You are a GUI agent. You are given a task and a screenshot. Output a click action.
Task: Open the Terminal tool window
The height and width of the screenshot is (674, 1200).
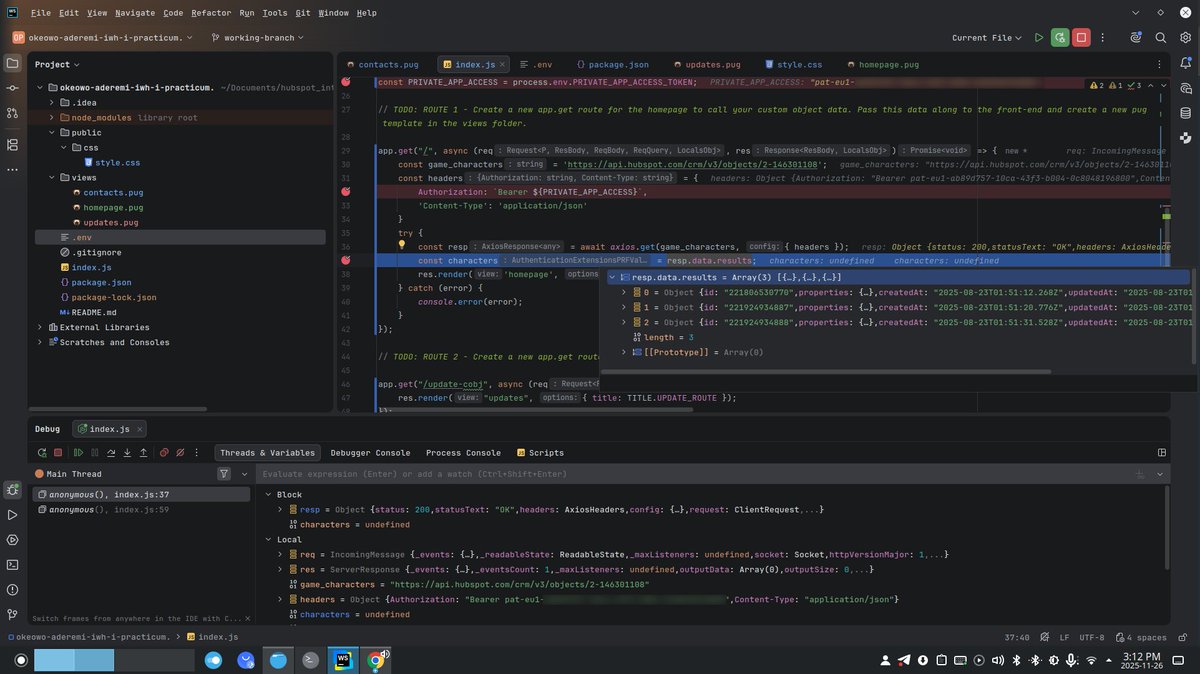(x=13, y=566)
